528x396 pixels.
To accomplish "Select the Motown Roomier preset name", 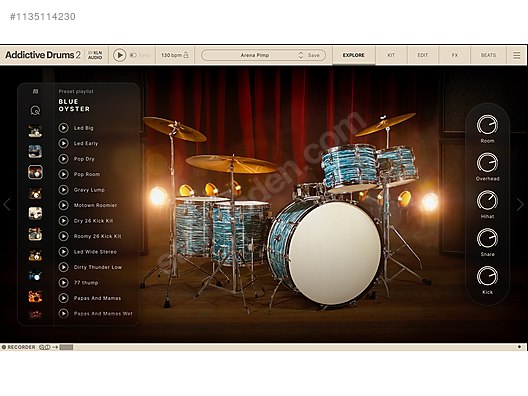I will pyautogui.click(x=95, y=205).
